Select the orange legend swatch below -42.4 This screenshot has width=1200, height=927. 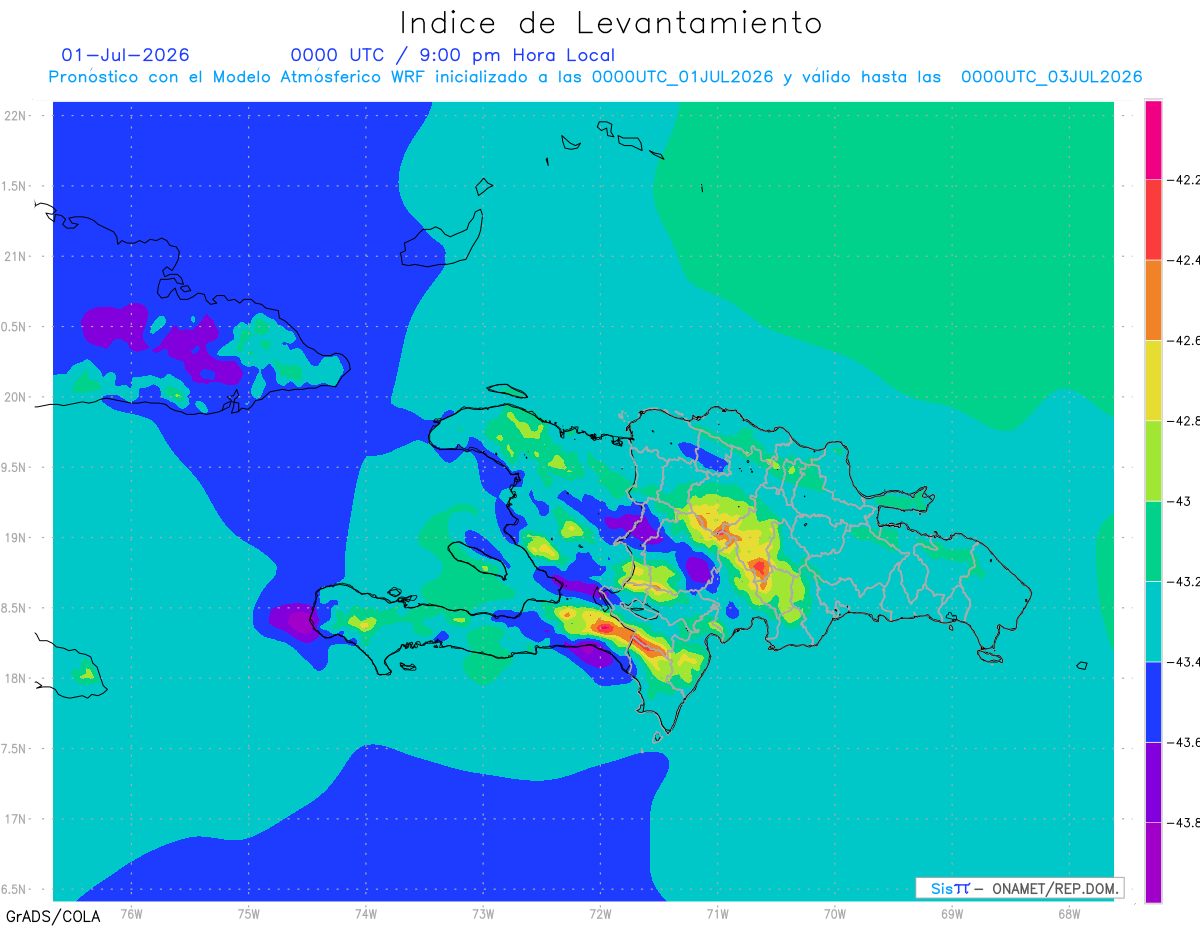pos(1153,300)
